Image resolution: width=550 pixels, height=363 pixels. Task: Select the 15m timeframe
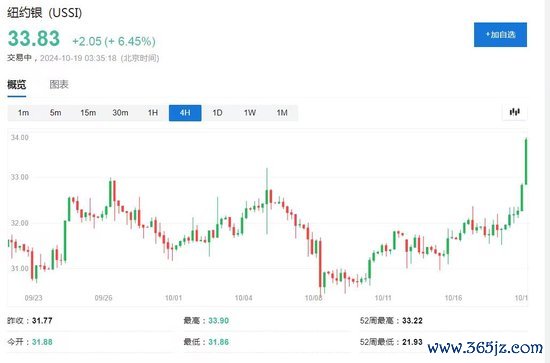click(88, 113)
